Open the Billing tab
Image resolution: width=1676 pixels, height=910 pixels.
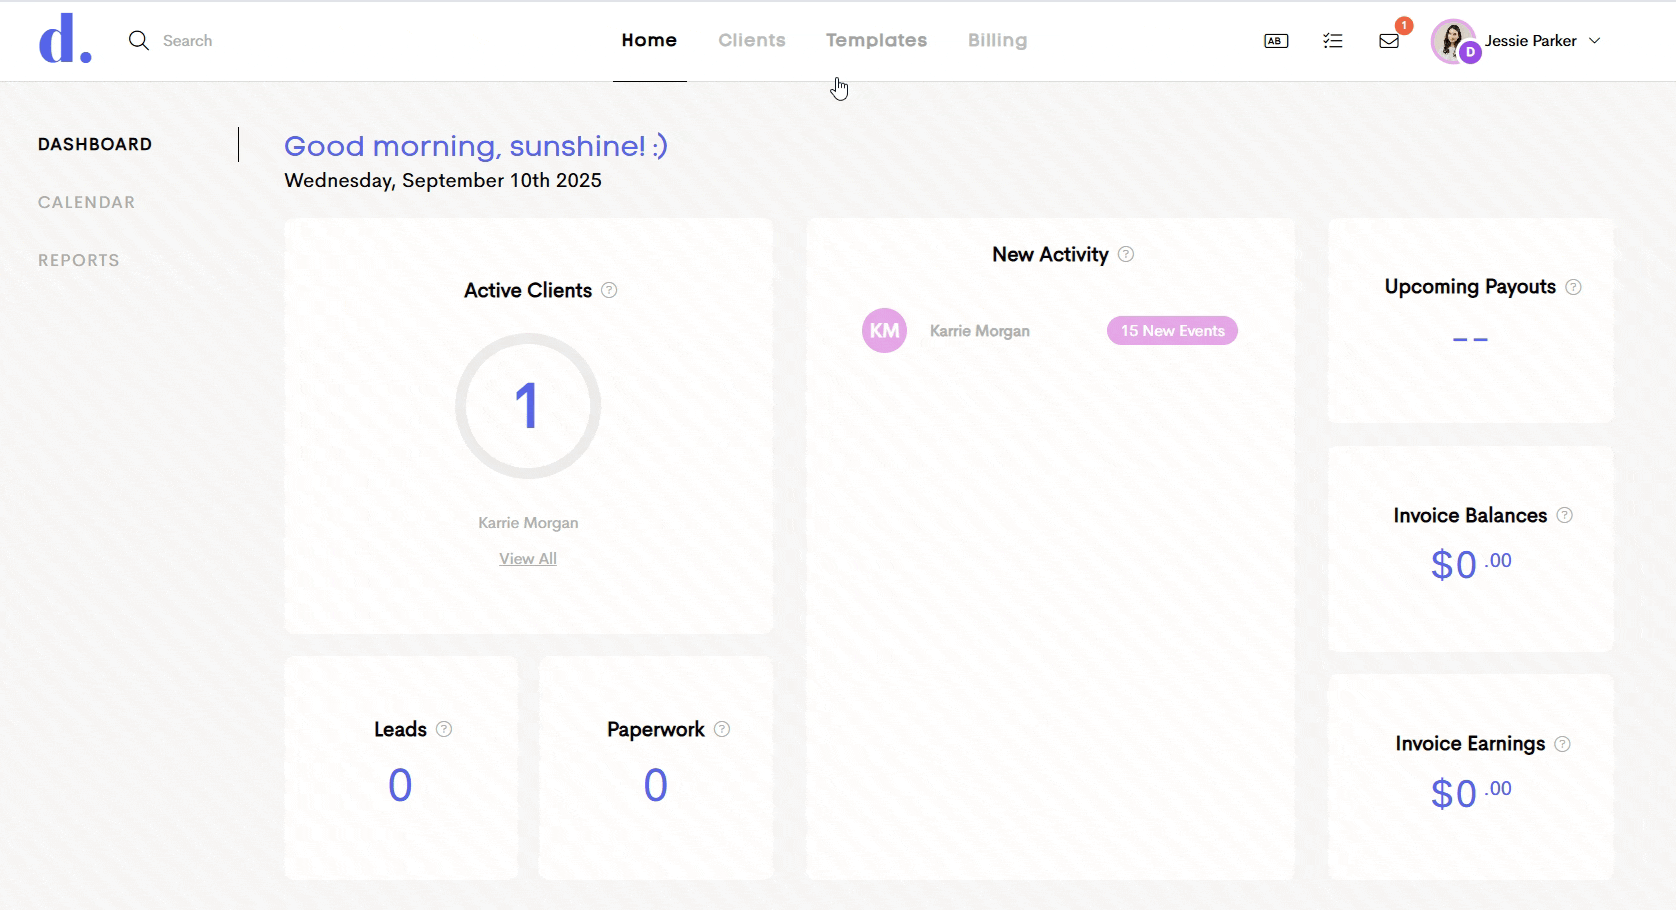tap(997, 40)
